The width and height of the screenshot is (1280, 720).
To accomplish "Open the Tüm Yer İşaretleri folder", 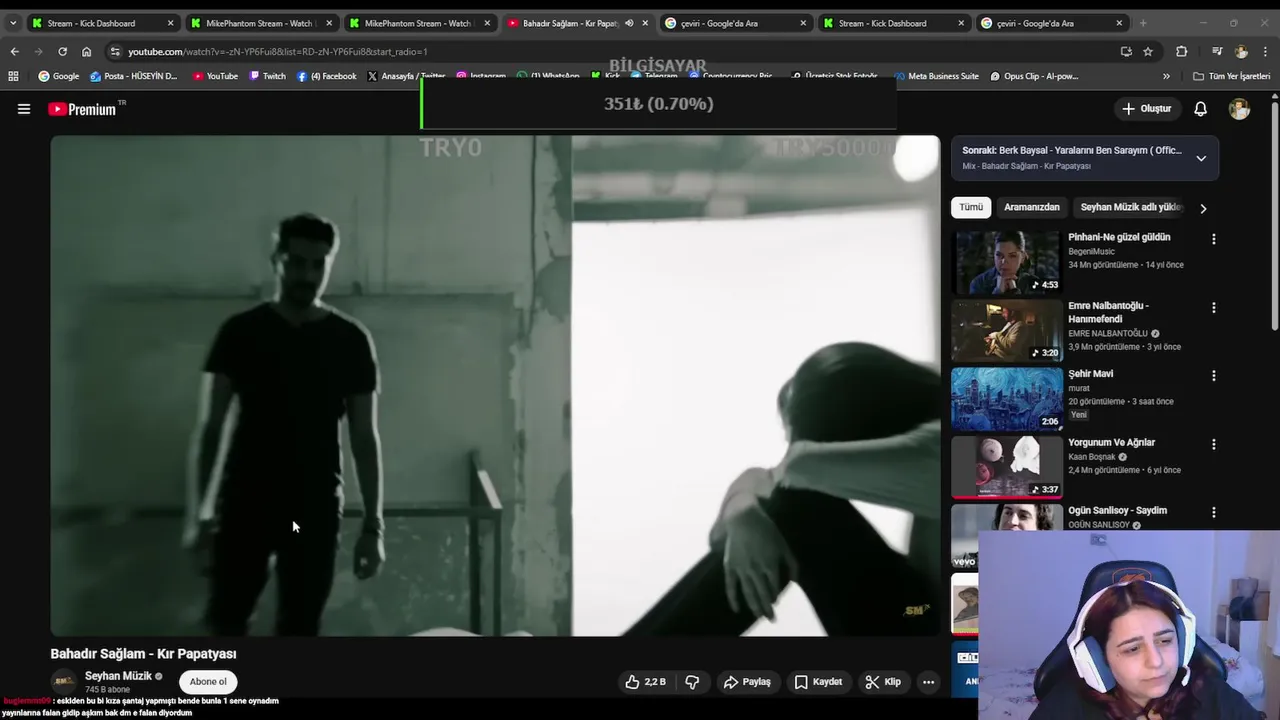I will (x=1231, y=76).
